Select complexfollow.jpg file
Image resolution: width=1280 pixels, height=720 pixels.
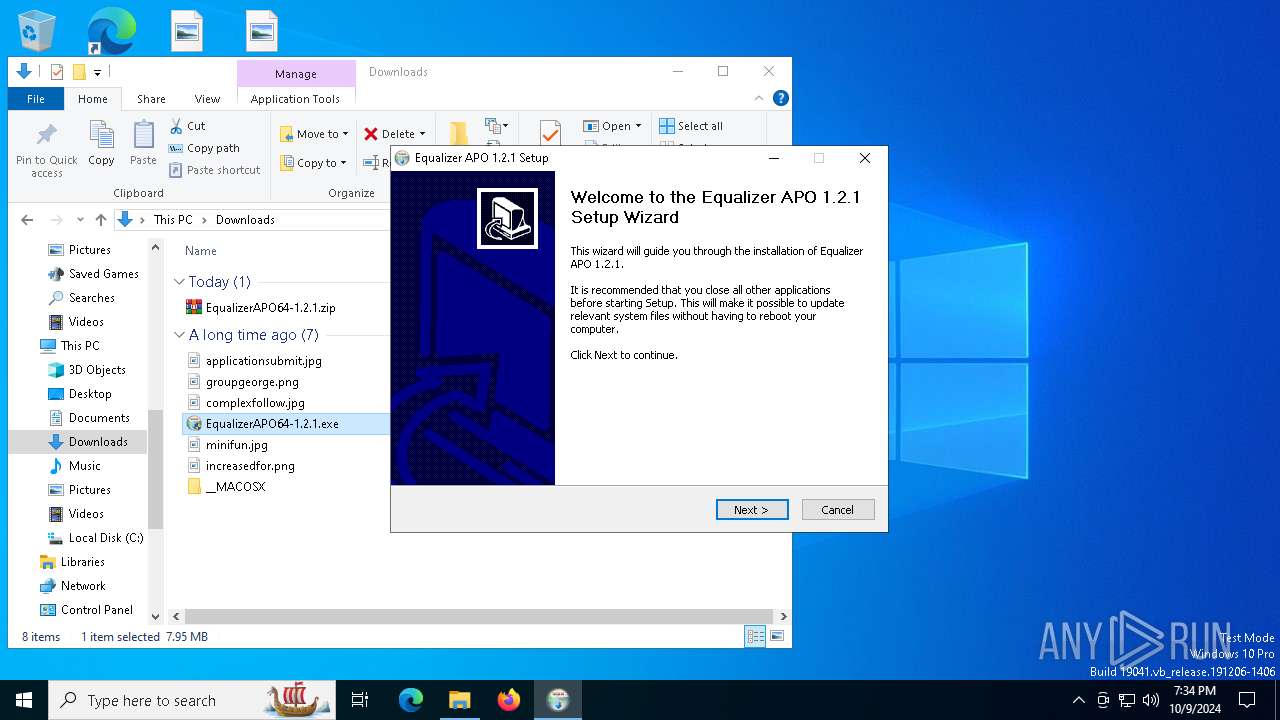click(x=246, y=403)
